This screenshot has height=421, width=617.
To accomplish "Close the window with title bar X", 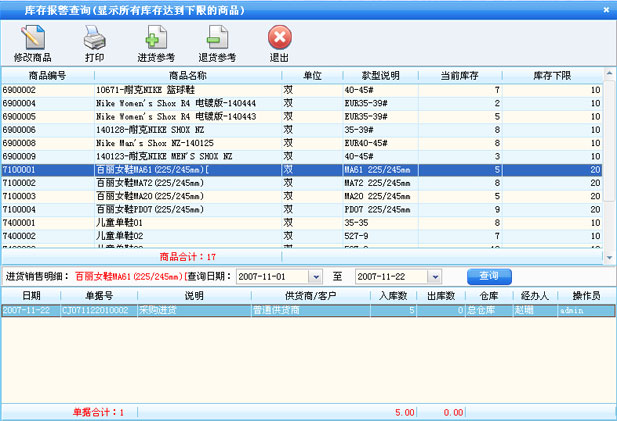I will (606, 9).
